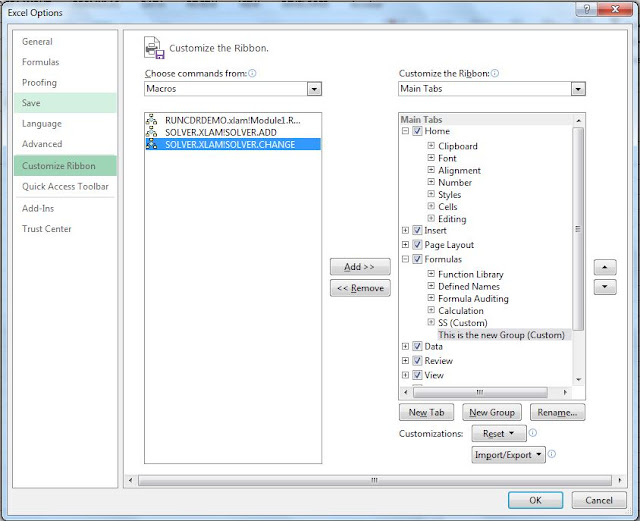Click info icon beside Customize the Ribbon label
Image resolution: width=640 pixels, height=521 pixels.
coord(495,73)
